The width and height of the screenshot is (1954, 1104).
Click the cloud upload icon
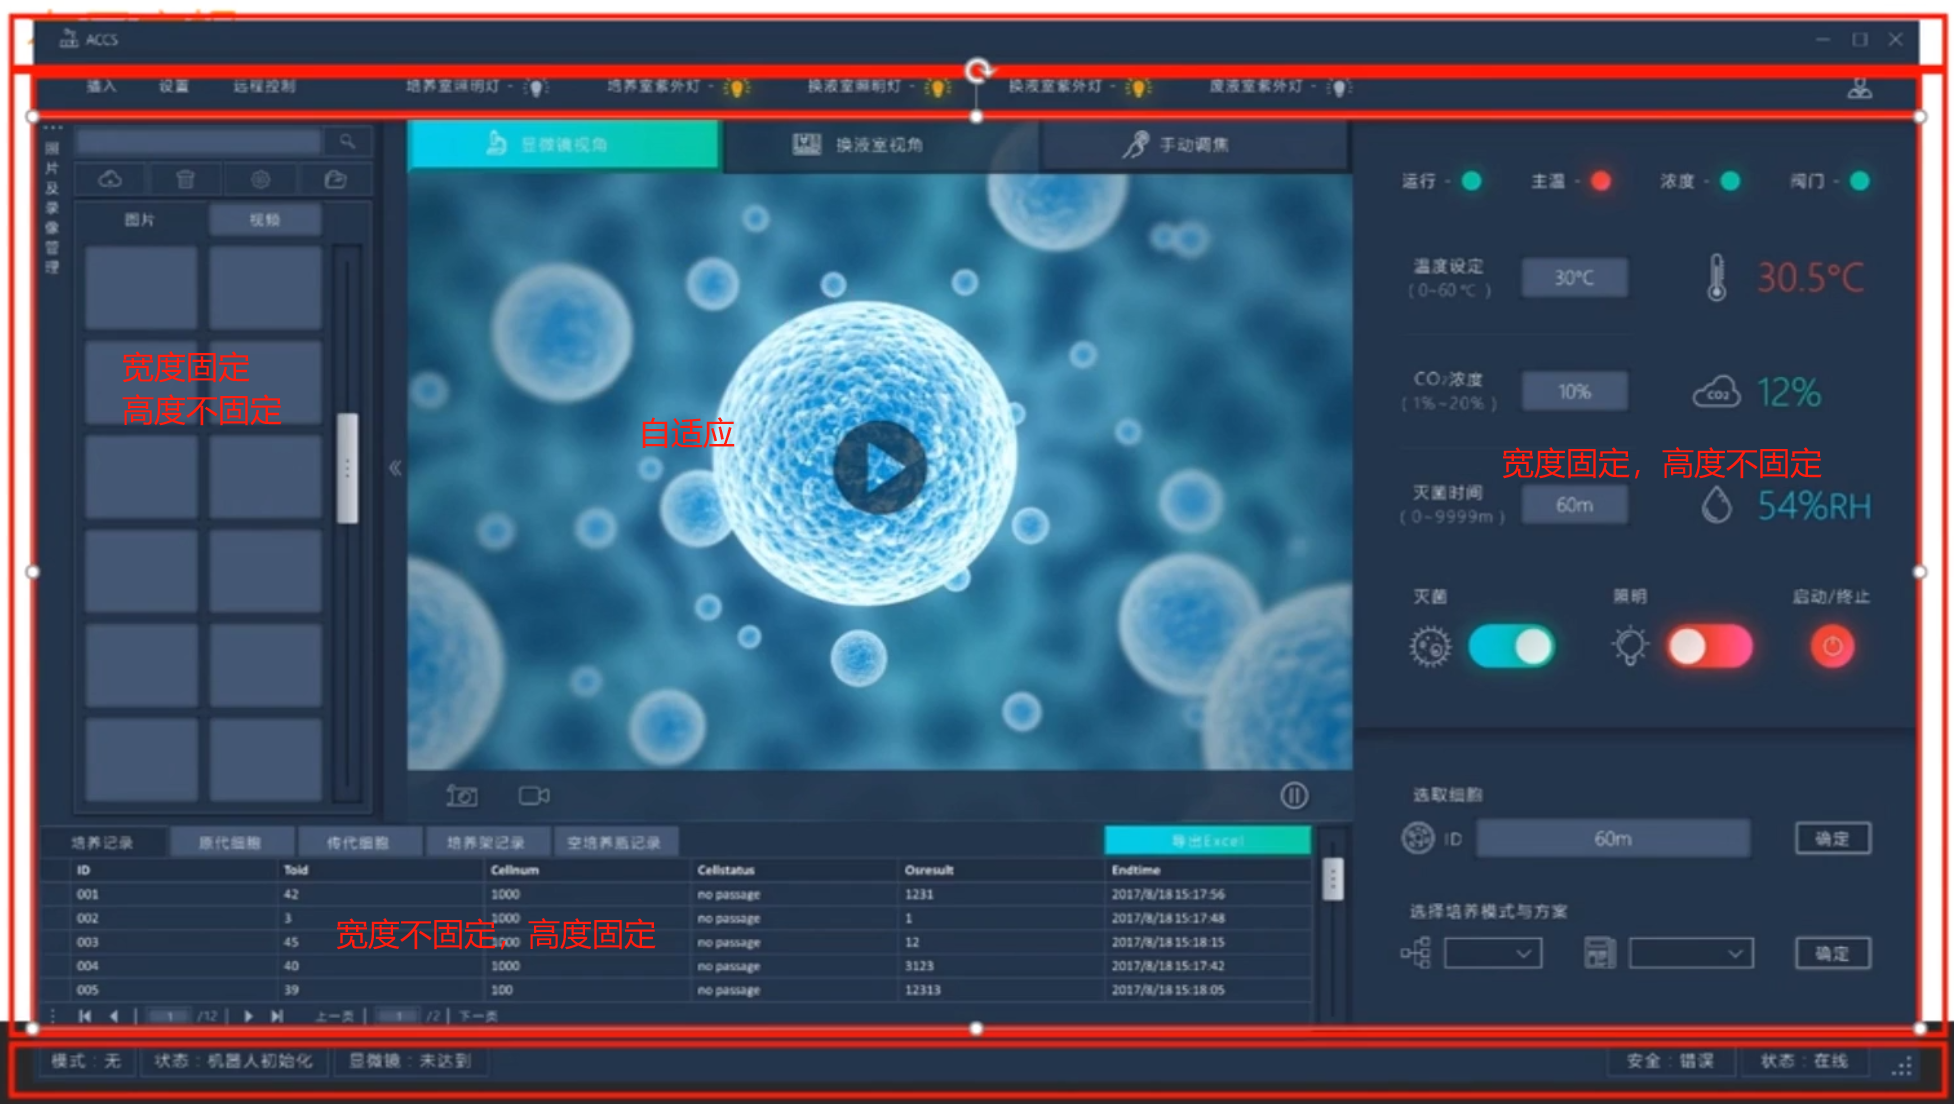[110, 179]
